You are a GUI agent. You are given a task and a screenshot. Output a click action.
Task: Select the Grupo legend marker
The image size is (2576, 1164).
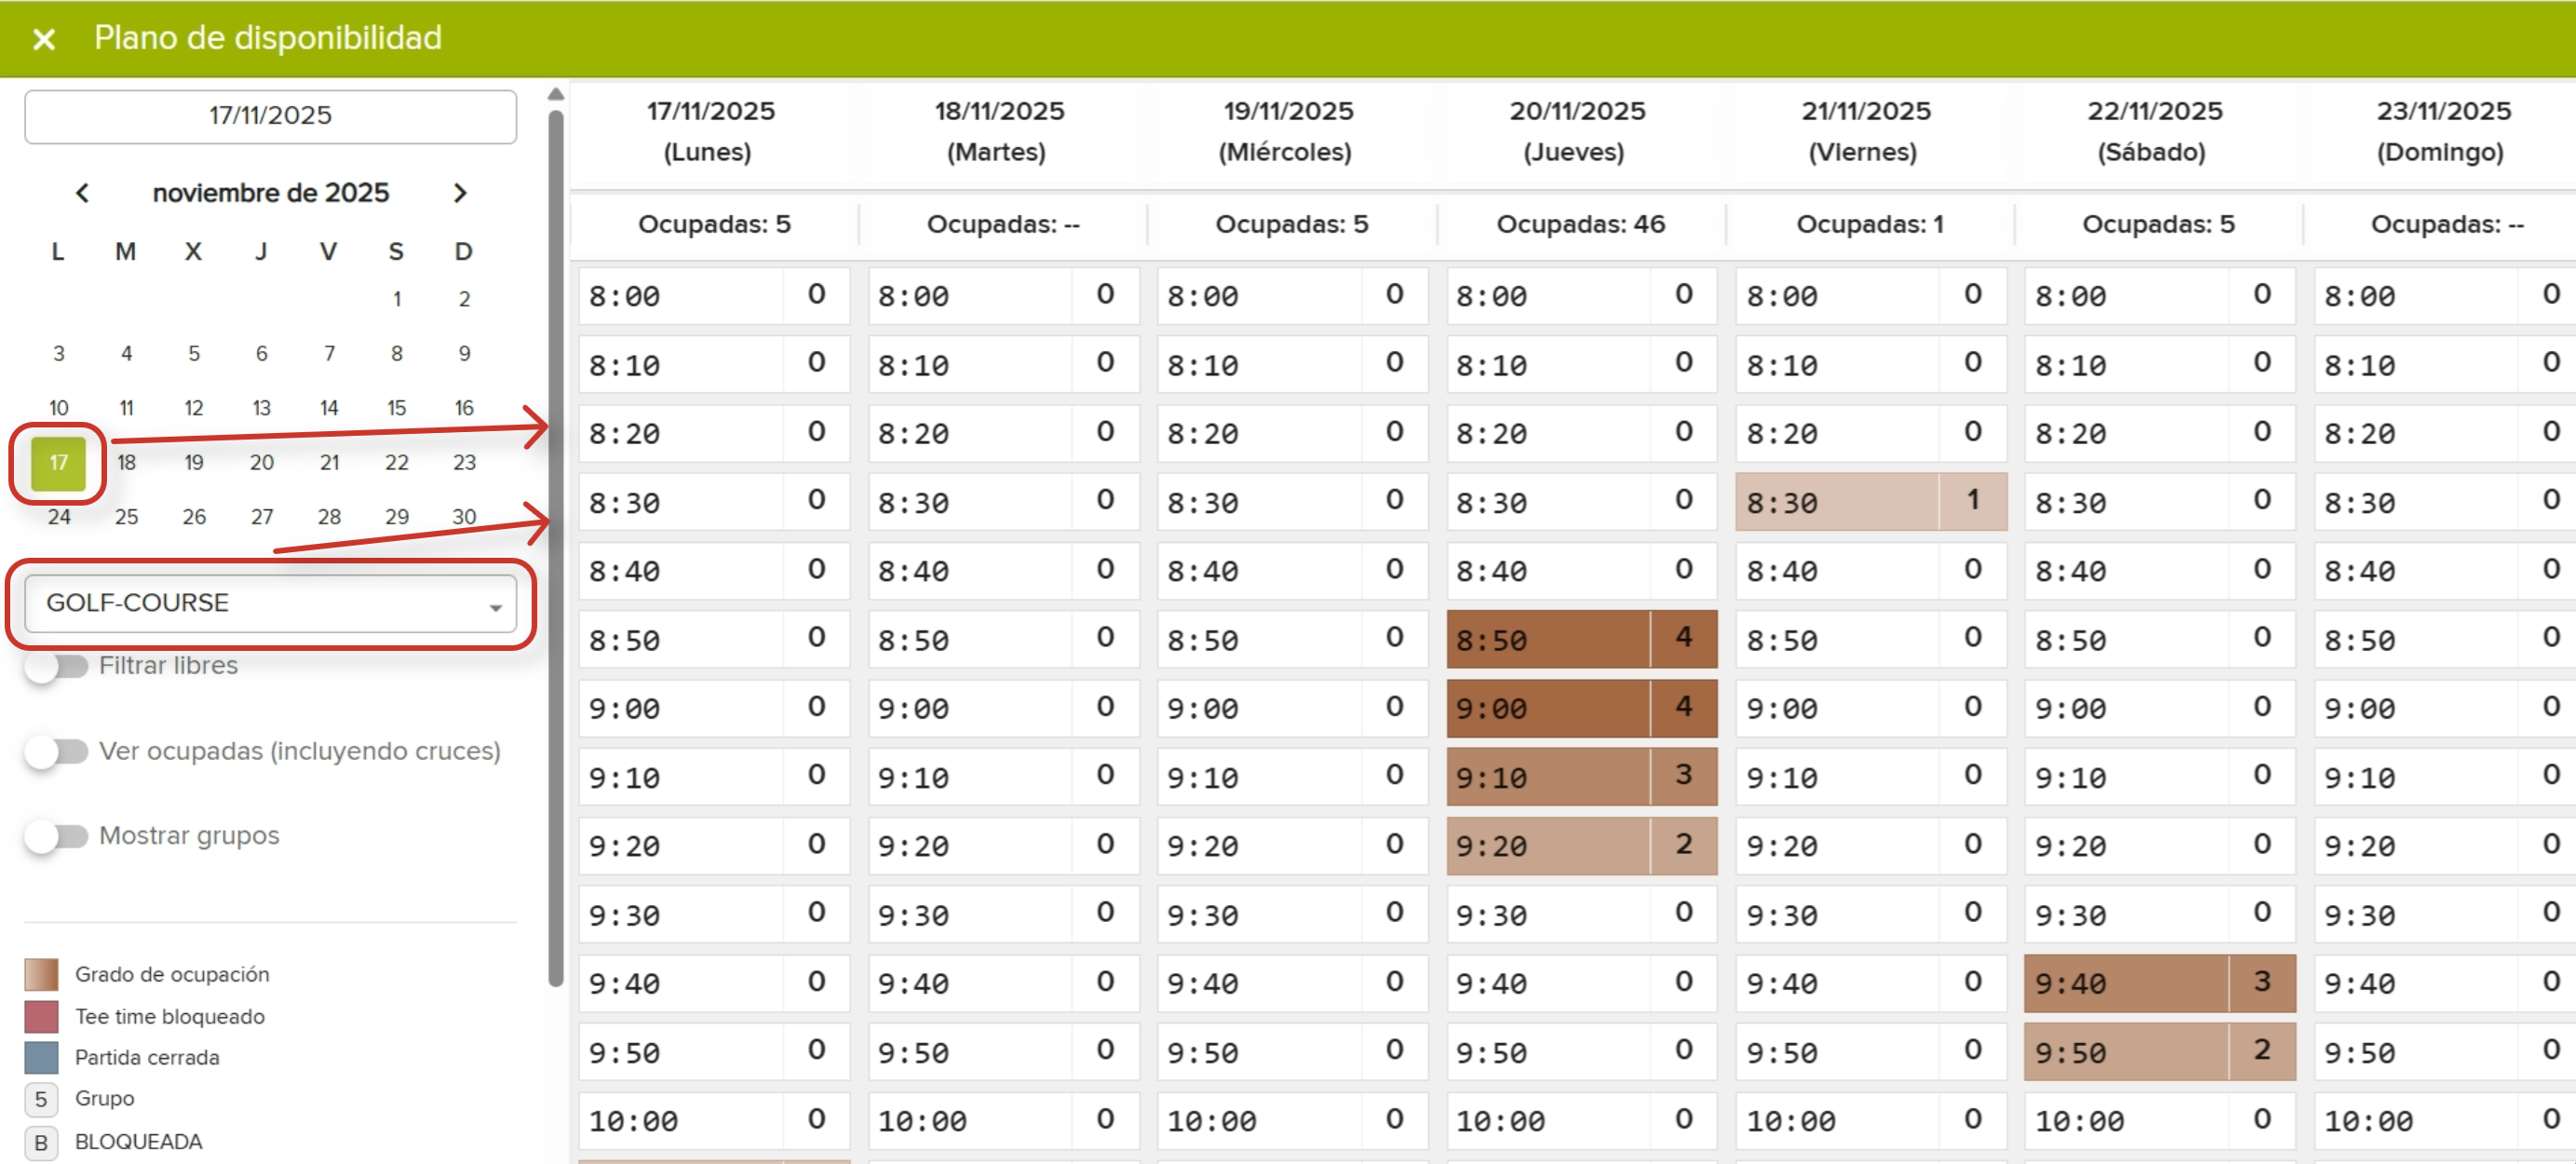tap(41, 1099)
